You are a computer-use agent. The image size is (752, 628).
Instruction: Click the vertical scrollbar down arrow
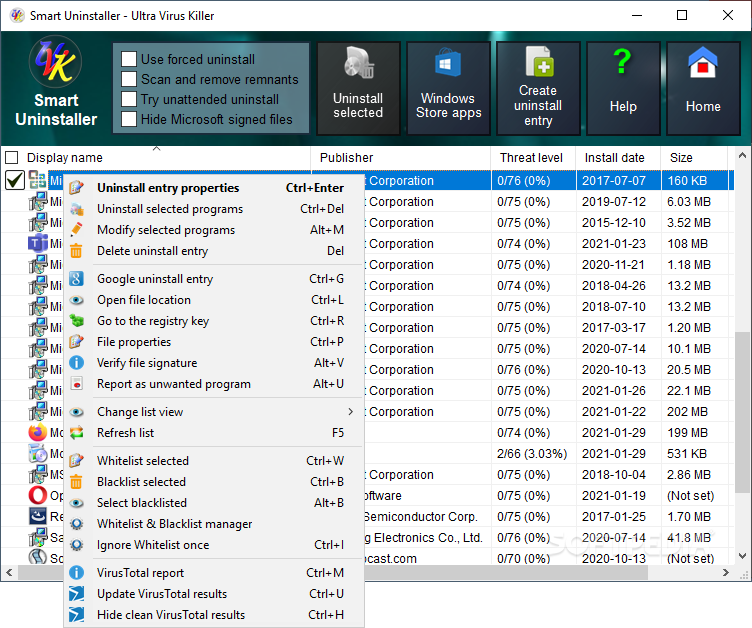click(742, 557)
